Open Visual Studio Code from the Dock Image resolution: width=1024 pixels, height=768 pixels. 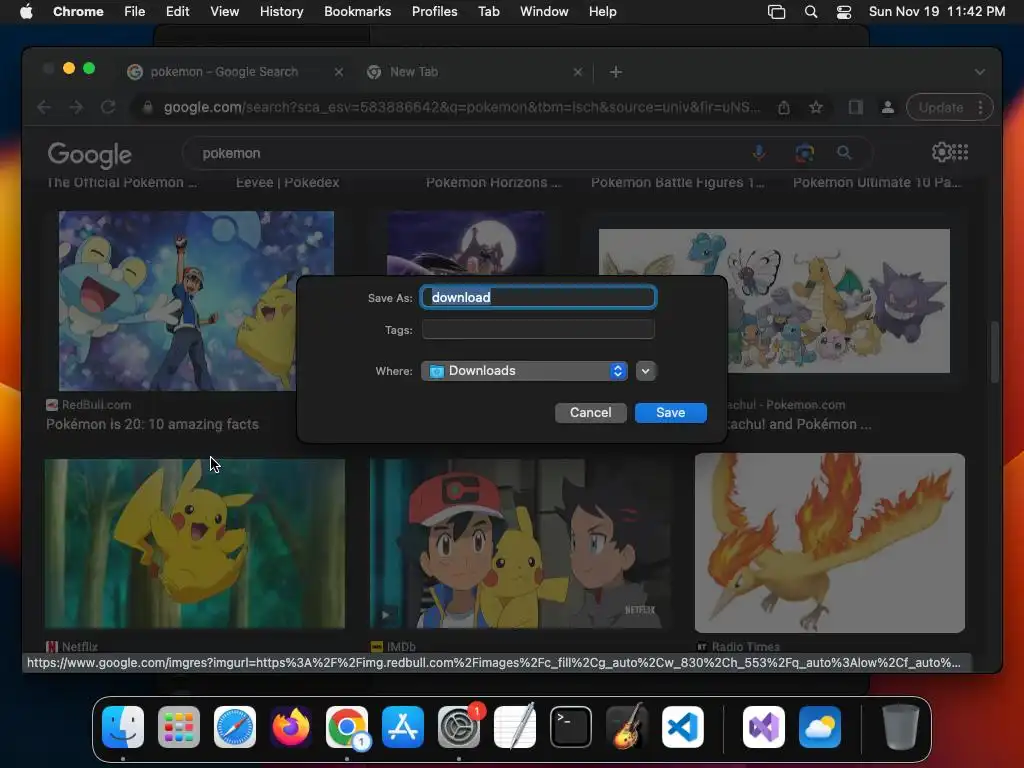683,727
